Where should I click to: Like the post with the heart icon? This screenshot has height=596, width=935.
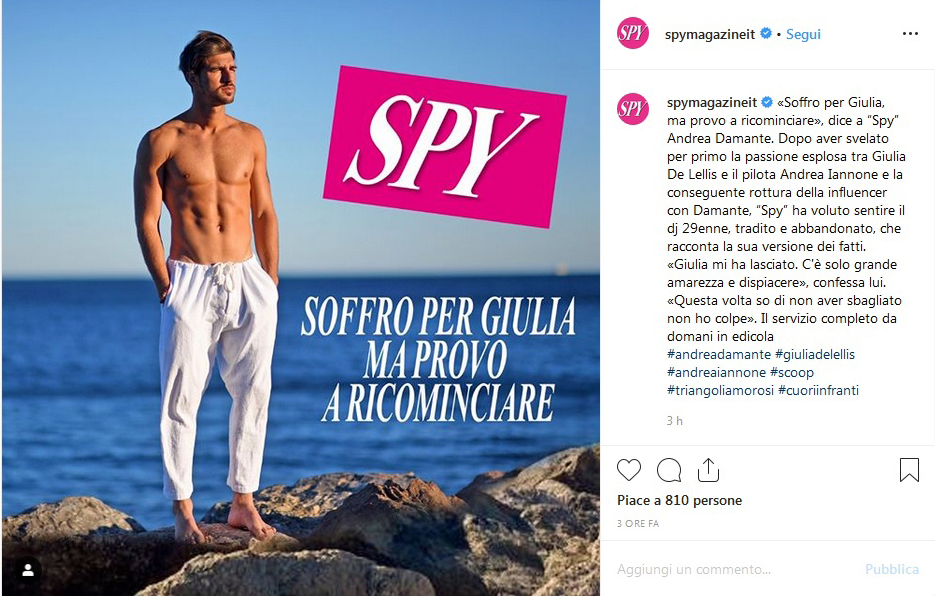click(629, 470)
